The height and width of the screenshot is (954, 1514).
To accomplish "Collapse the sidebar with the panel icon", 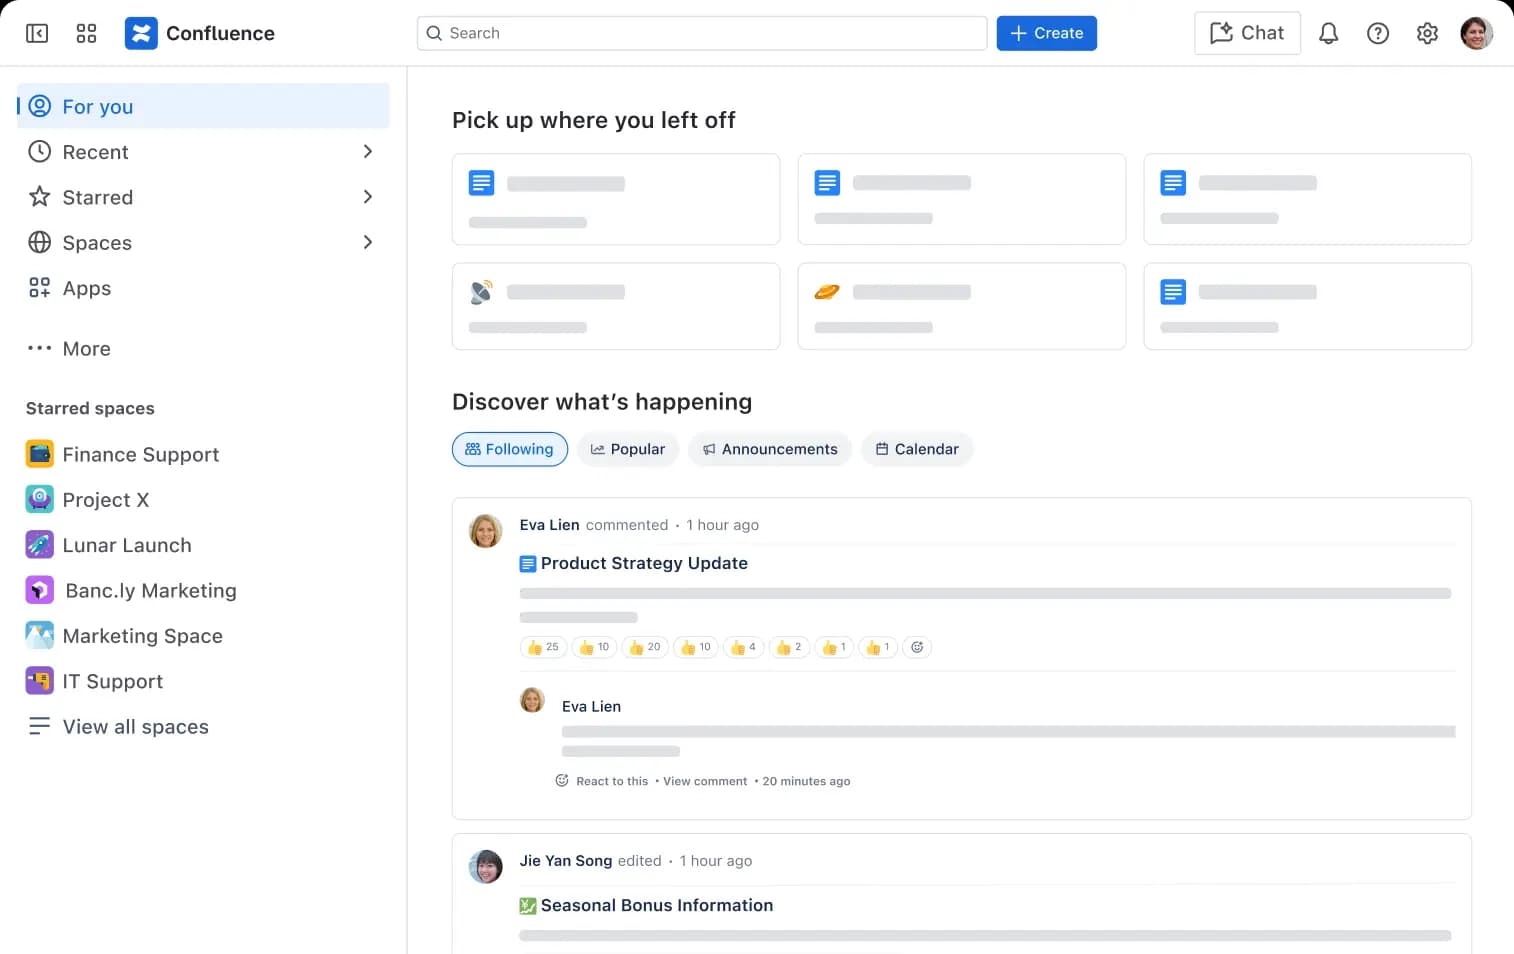I will click(37, 33).
